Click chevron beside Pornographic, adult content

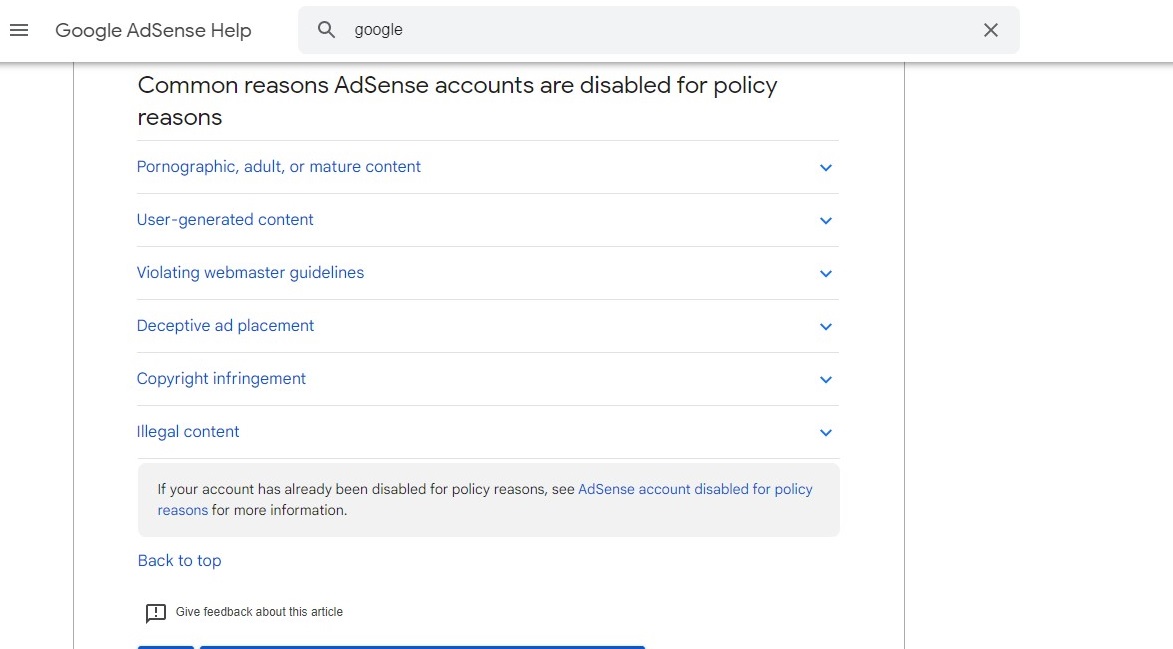(x=826, y=167)
